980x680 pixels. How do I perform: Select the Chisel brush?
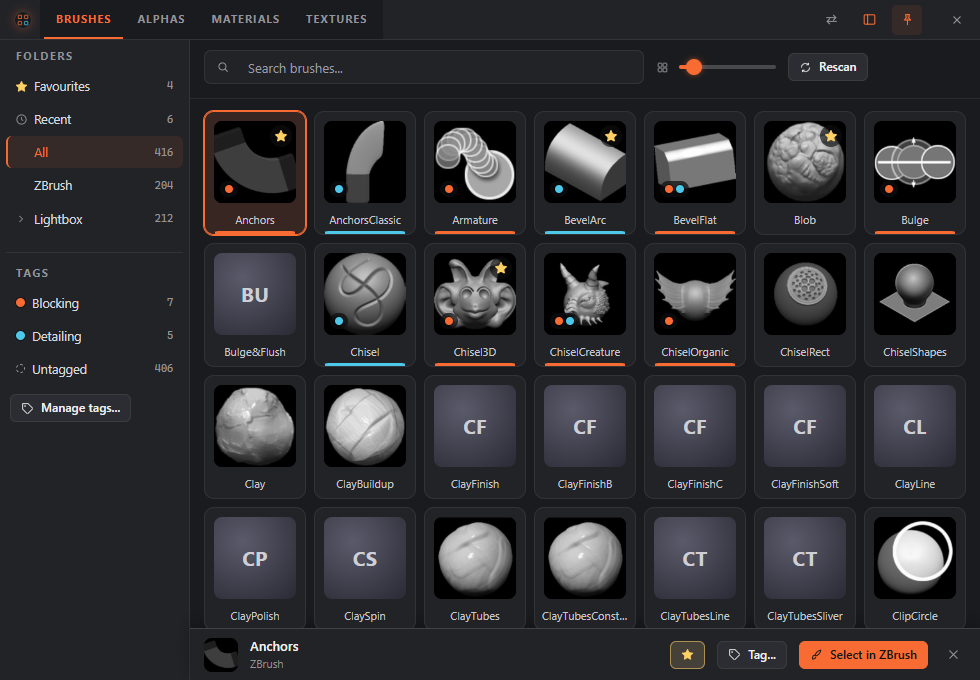365,305
